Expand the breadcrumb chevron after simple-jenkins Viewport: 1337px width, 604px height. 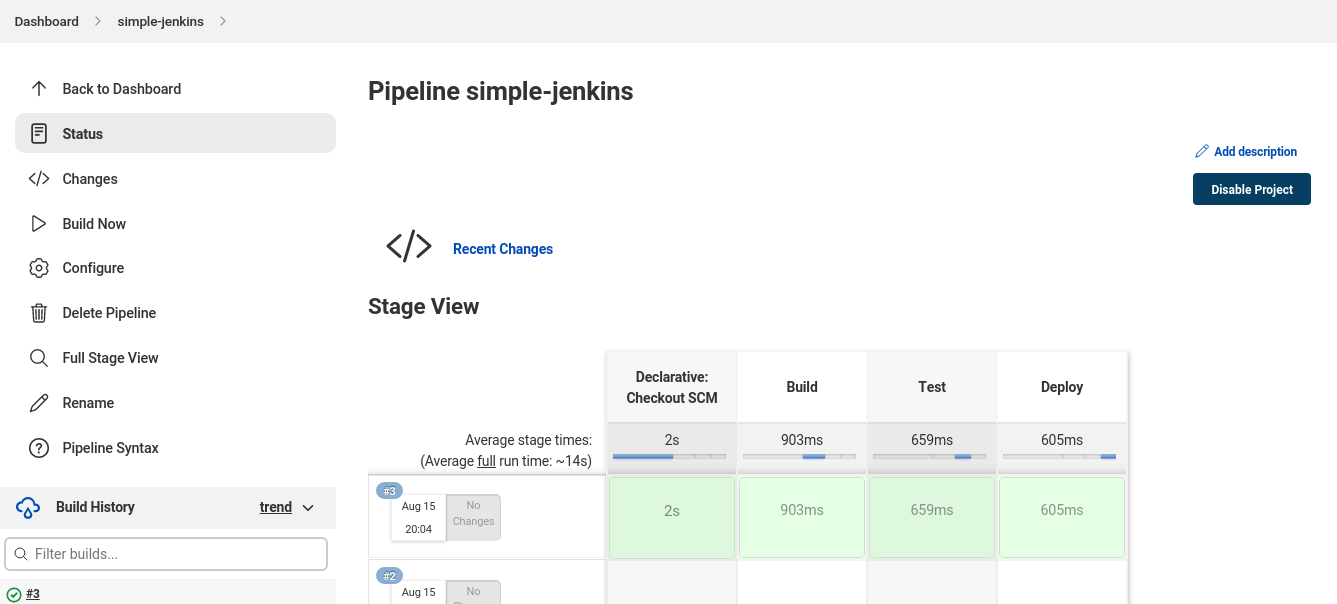(223, 20)
